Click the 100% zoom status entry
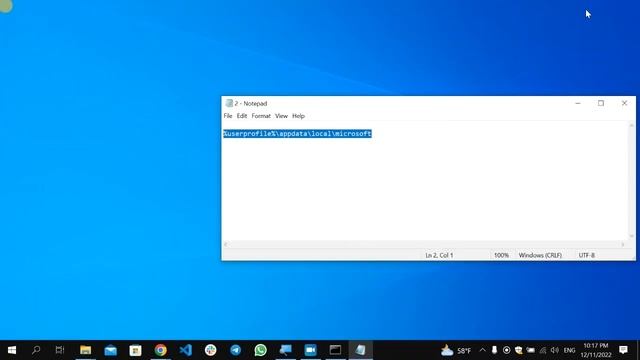The width and height of the screenshot is (640, 360). (x=501, y=255)
